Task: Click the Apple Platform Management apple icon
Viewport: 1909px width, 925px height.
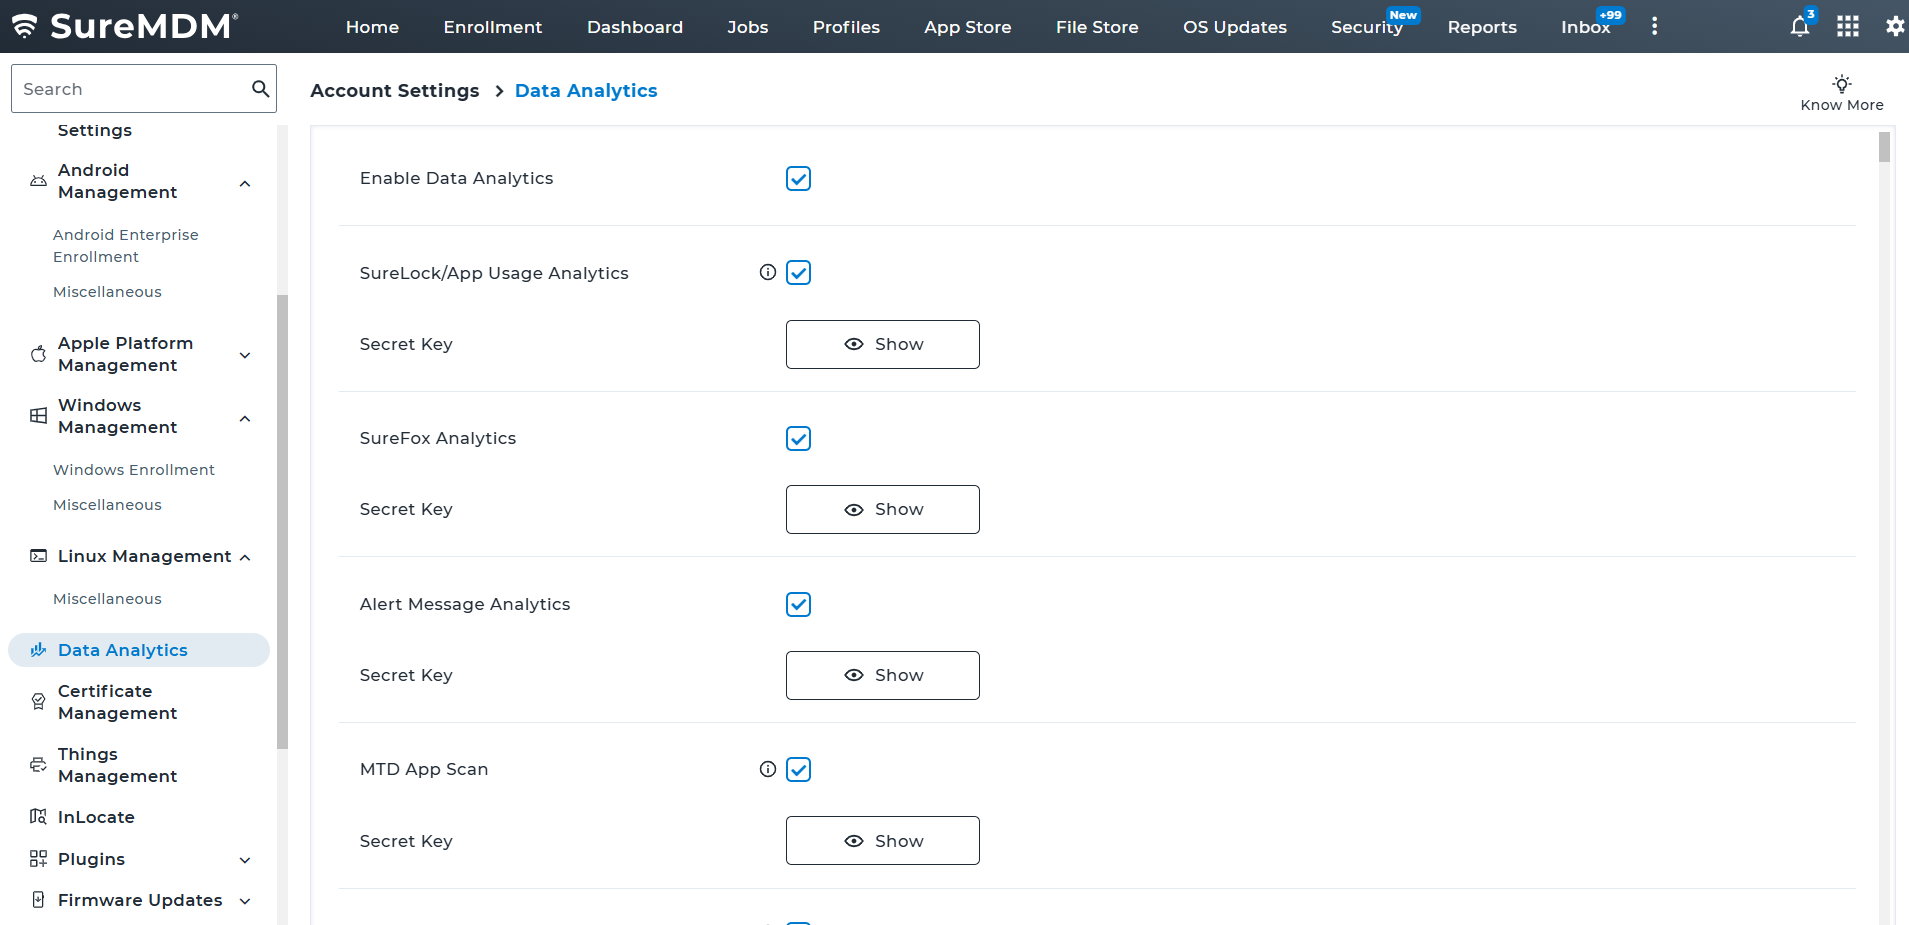Action: pos(38,354)
